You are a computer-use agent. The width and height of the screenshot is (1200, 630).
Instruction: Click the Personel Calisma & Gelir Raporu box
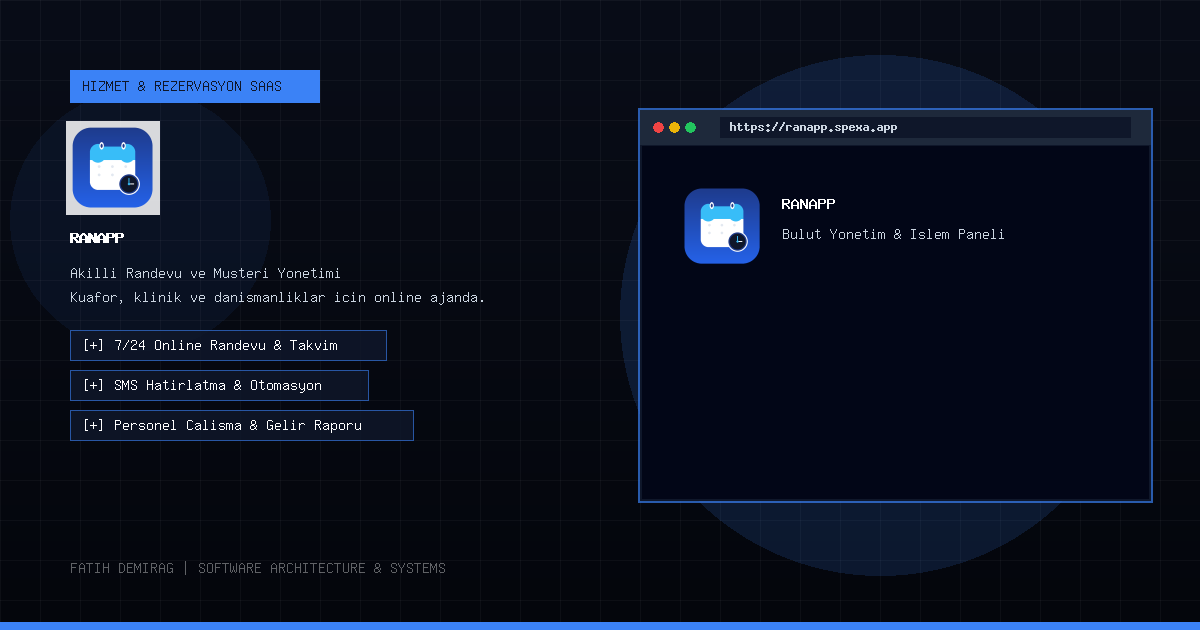(242, 425)
